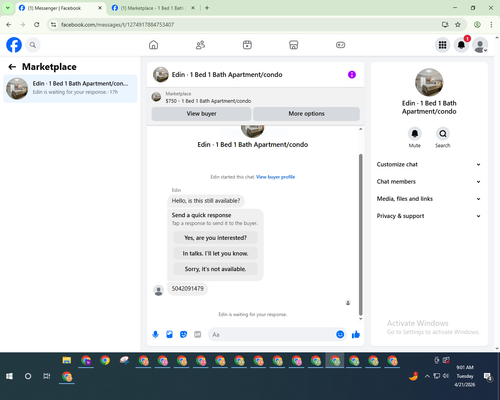Screen dimensions: 500x400
Task: Expand Customize chat section
Action: point(429,164)
